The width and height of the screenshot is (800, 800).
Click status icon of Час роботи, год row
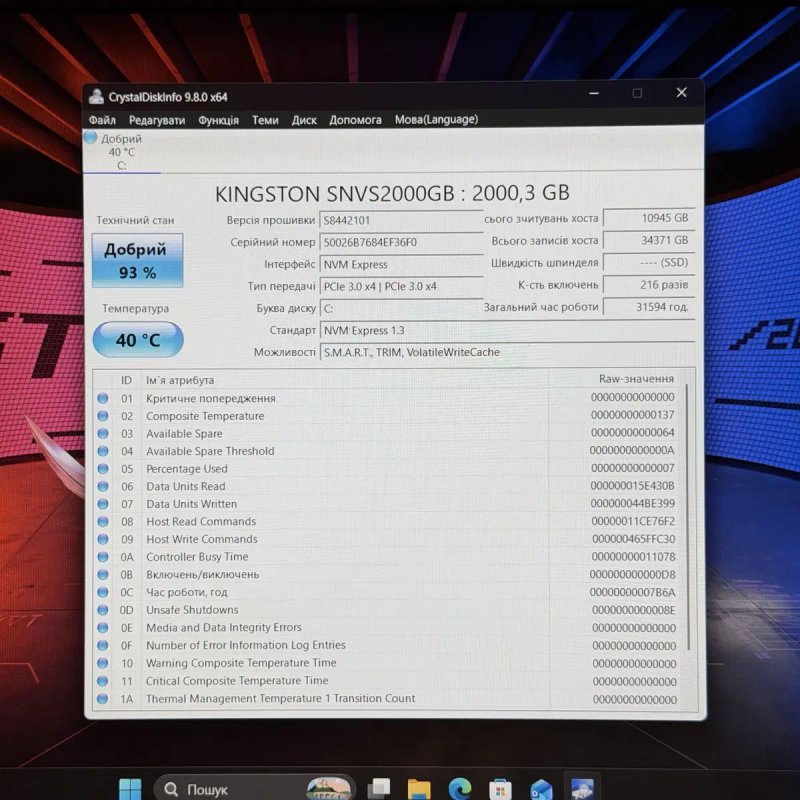click(x=103, y=592)
